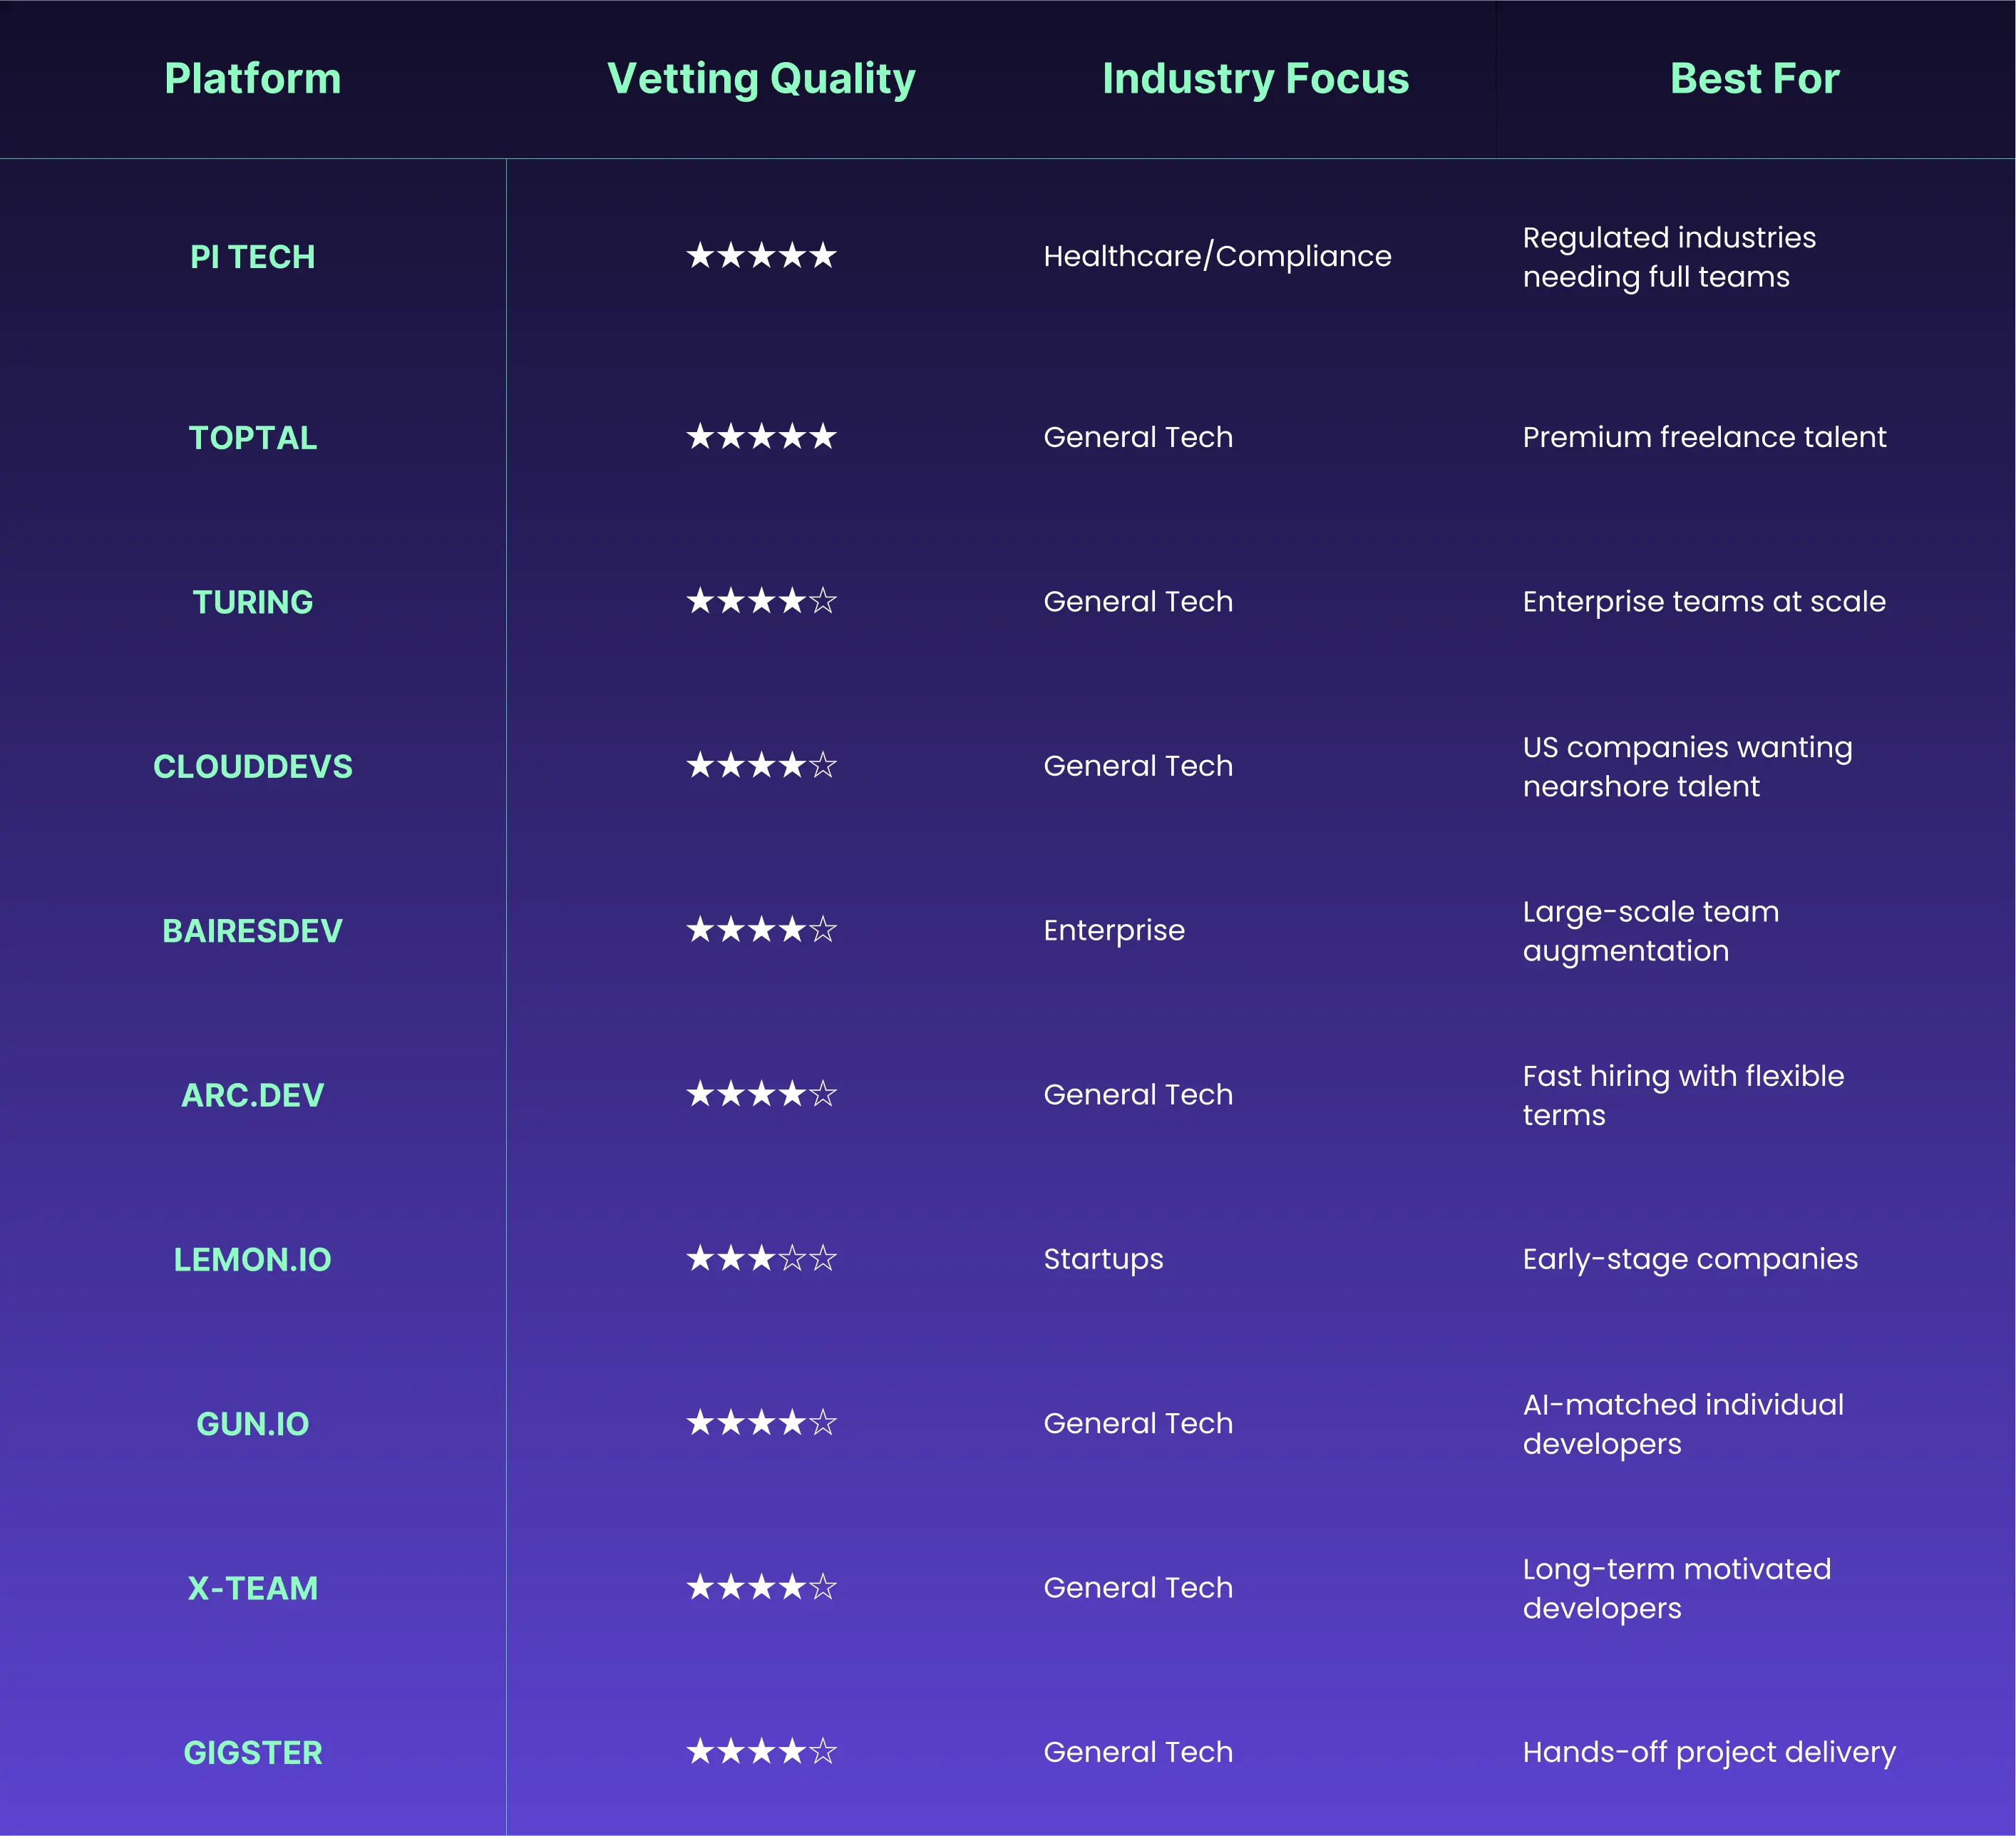Click 'Enterprise teams at scale'
The width and height of the screenshot is (2016, 1836).
[x=1704, y=602]
